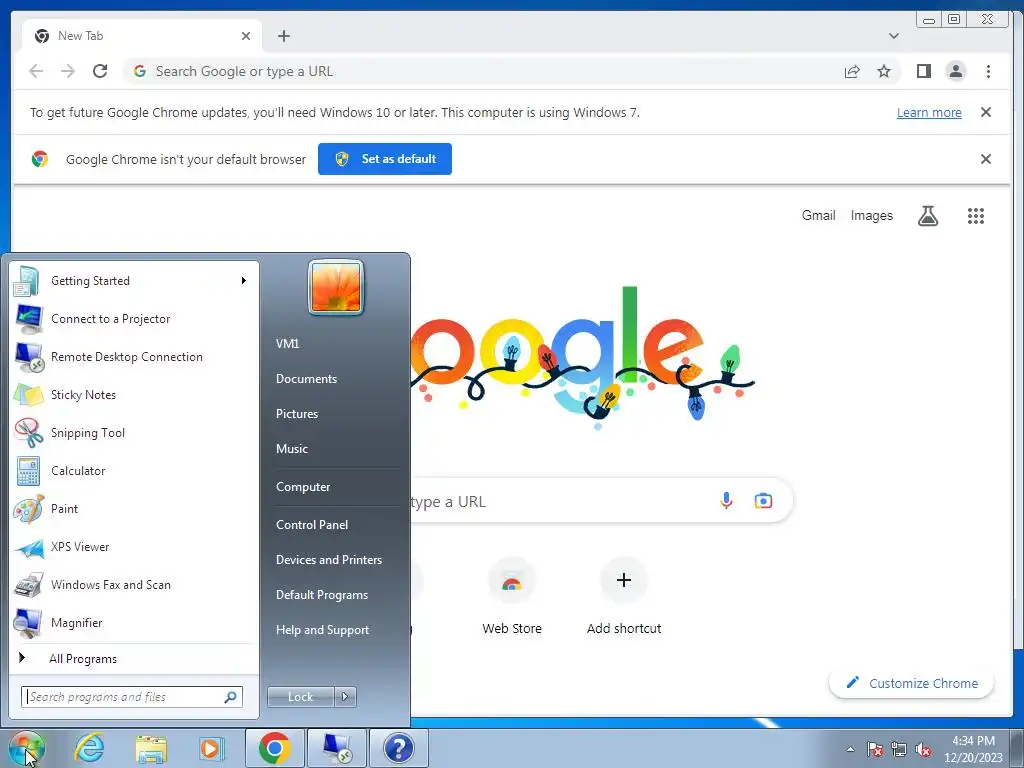Click the Remote Desktop taskbar button

coord(337,748)
